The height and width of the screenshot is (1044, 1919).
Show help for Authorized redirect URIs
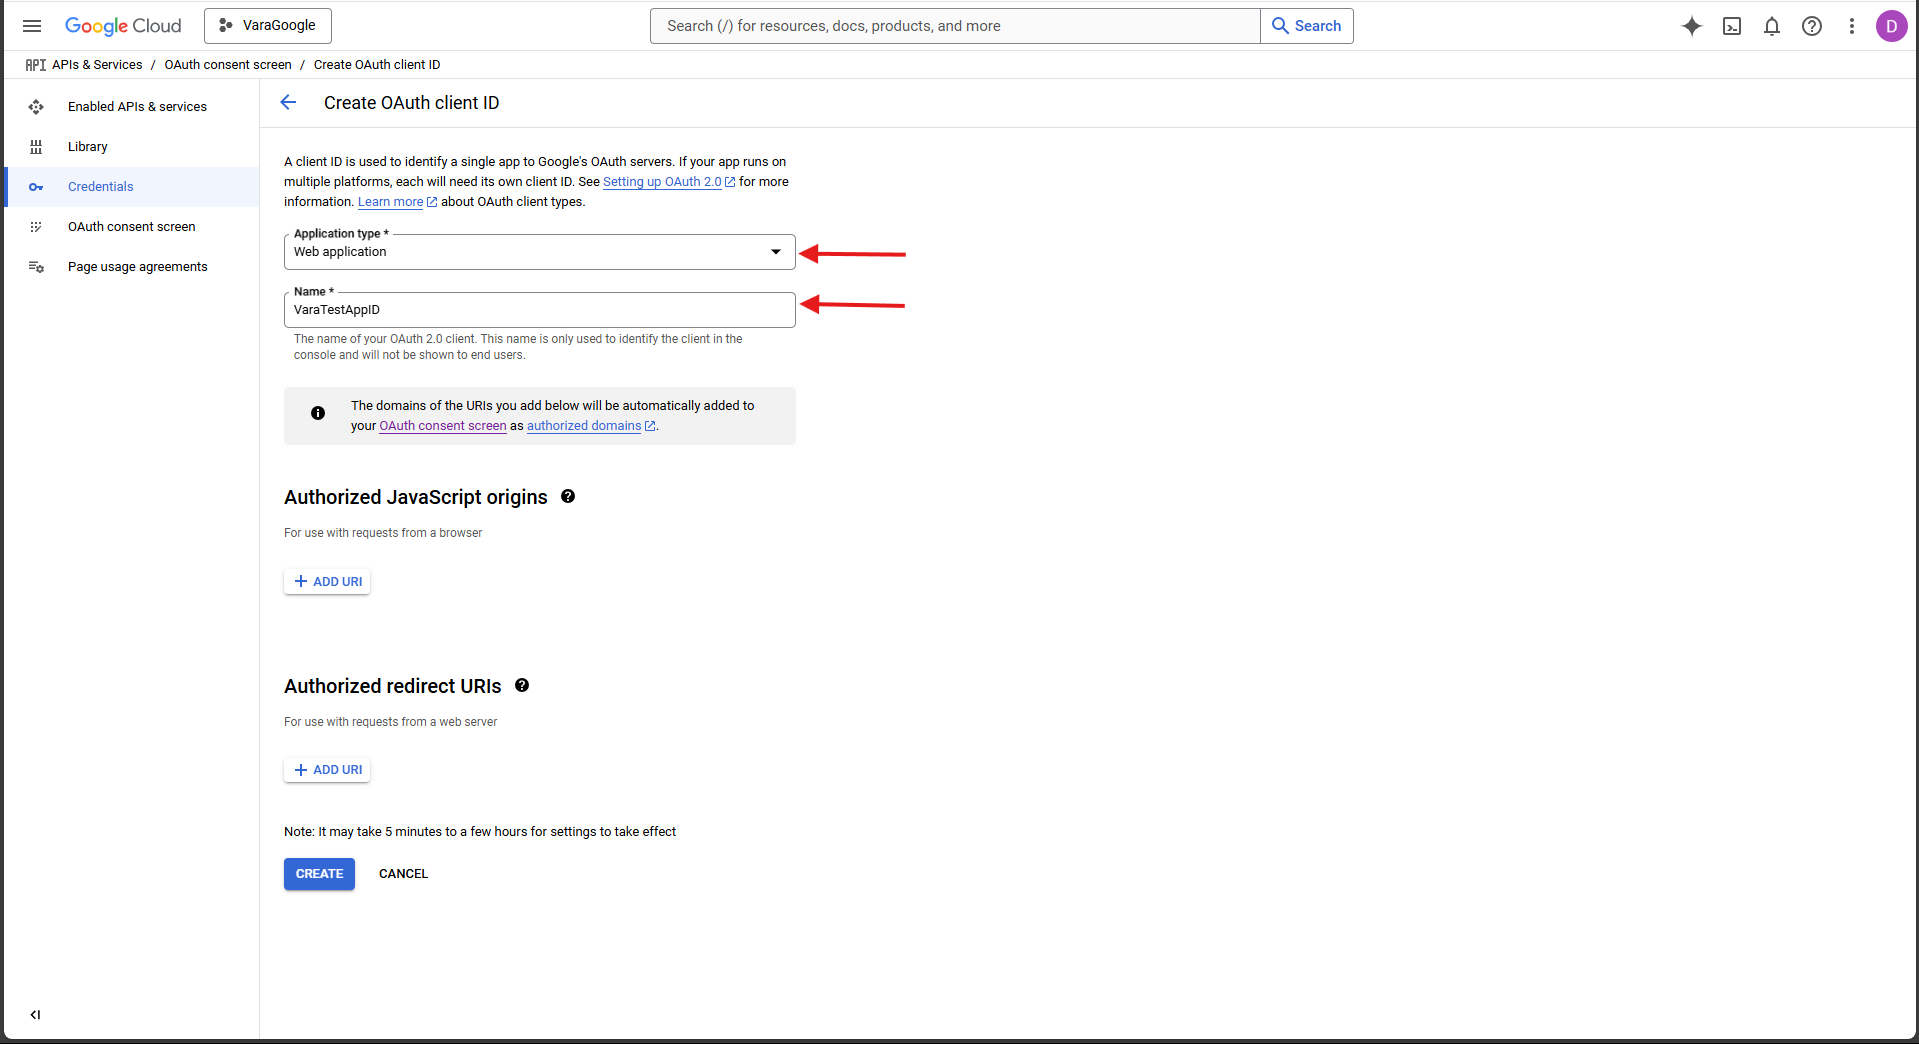522,685
